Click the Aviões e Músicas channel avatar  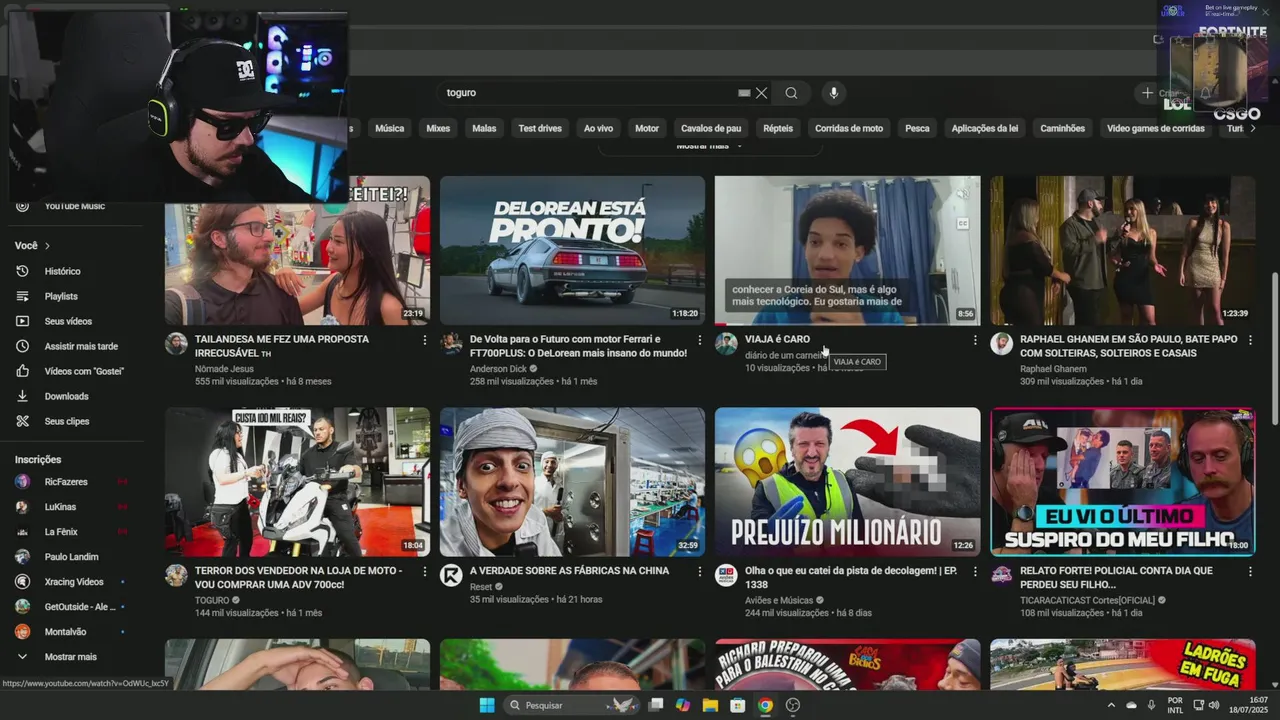(726, 575)
